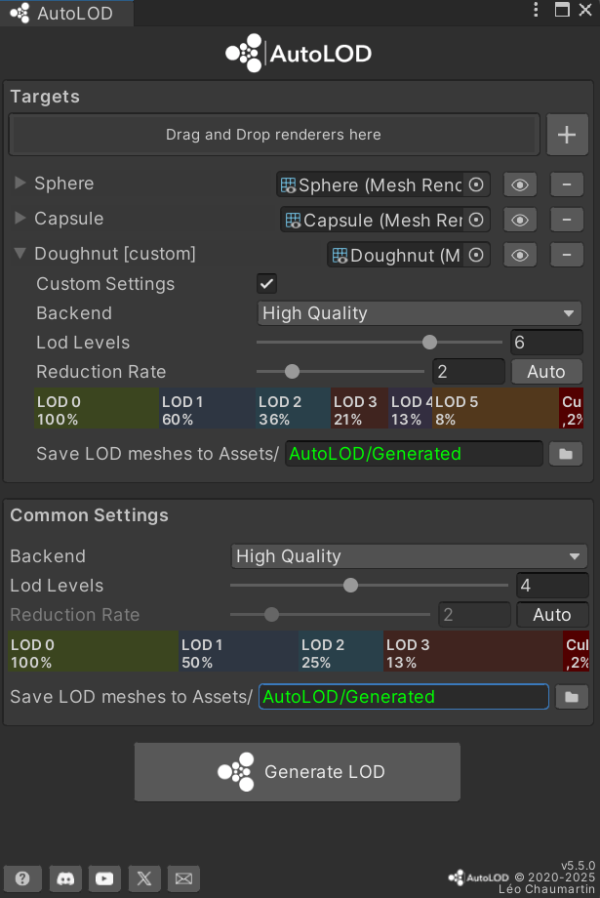
Task: Open the YouTube channel icon
Action: coord(104,878)
